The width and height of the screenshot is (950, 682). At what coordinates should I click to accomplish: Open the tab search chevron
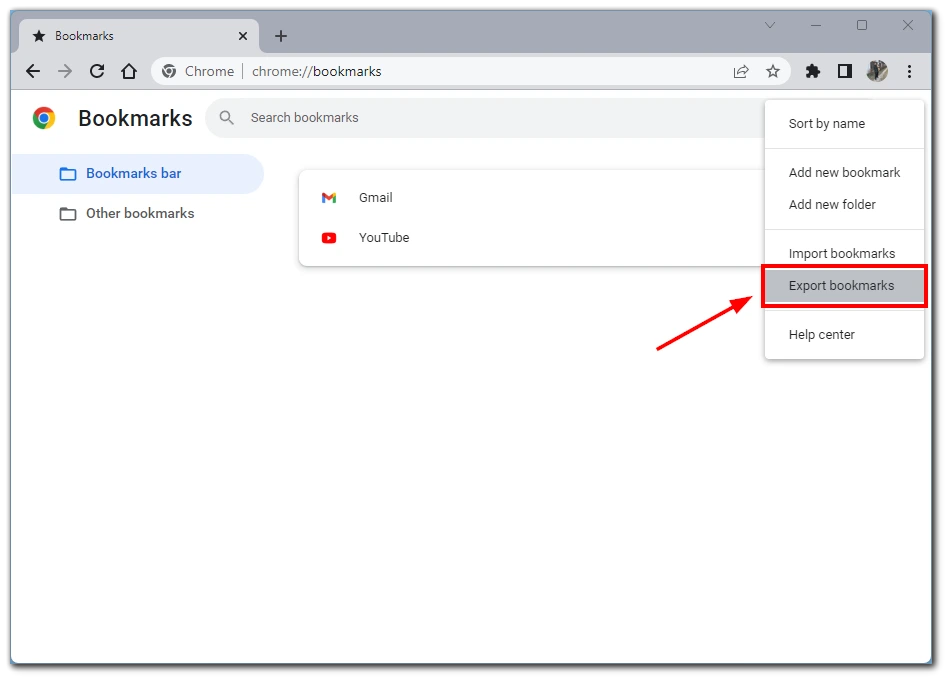(770, 25)
